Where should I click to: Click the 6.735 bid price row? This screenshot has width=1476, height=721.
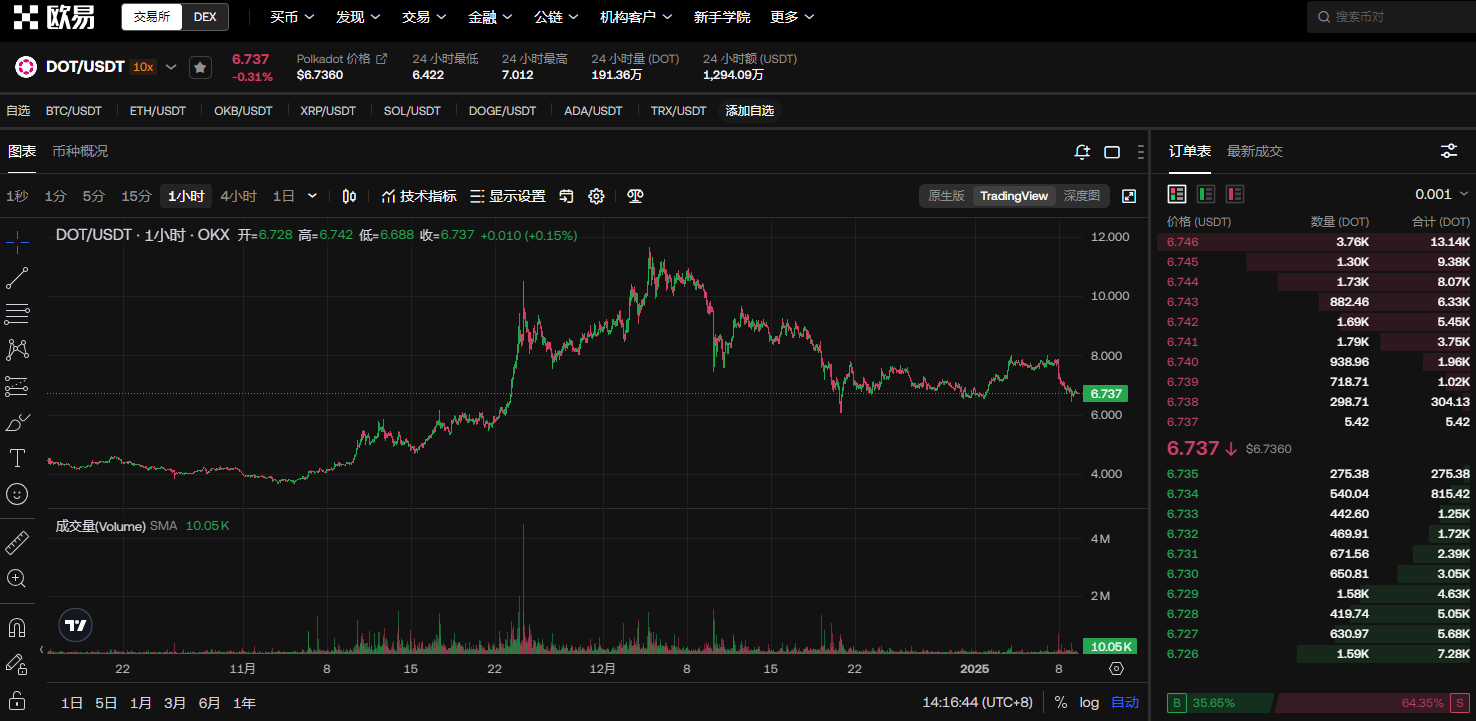(x=1315, y=474)
